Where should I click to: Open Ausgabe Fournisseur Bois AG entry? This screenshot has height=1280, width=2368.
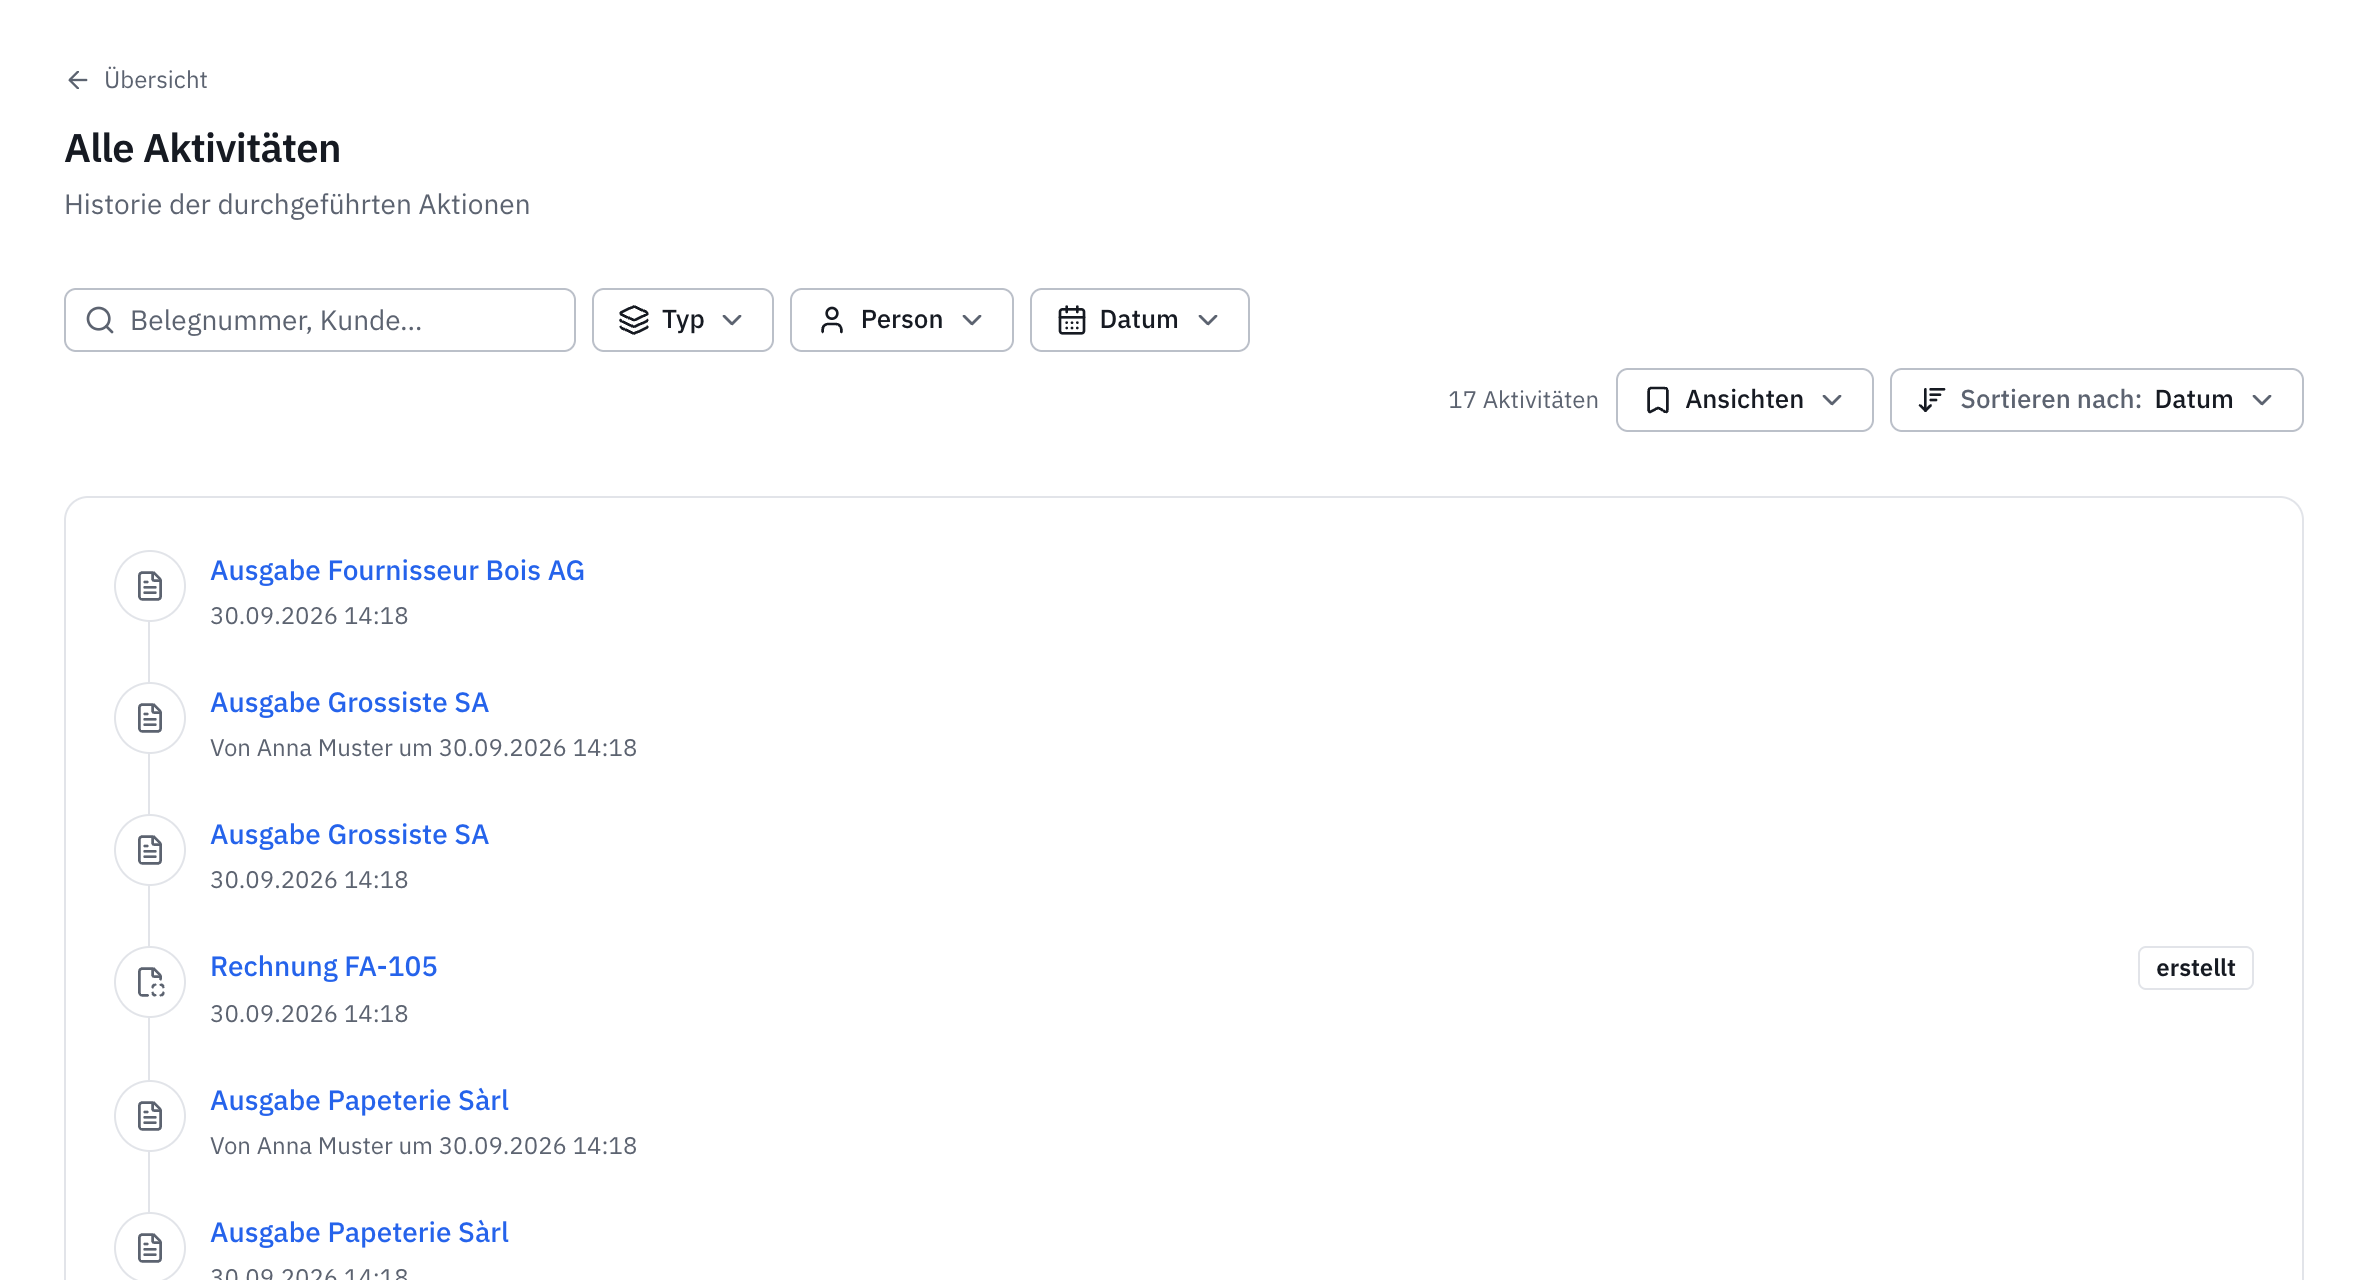(397, 571)
